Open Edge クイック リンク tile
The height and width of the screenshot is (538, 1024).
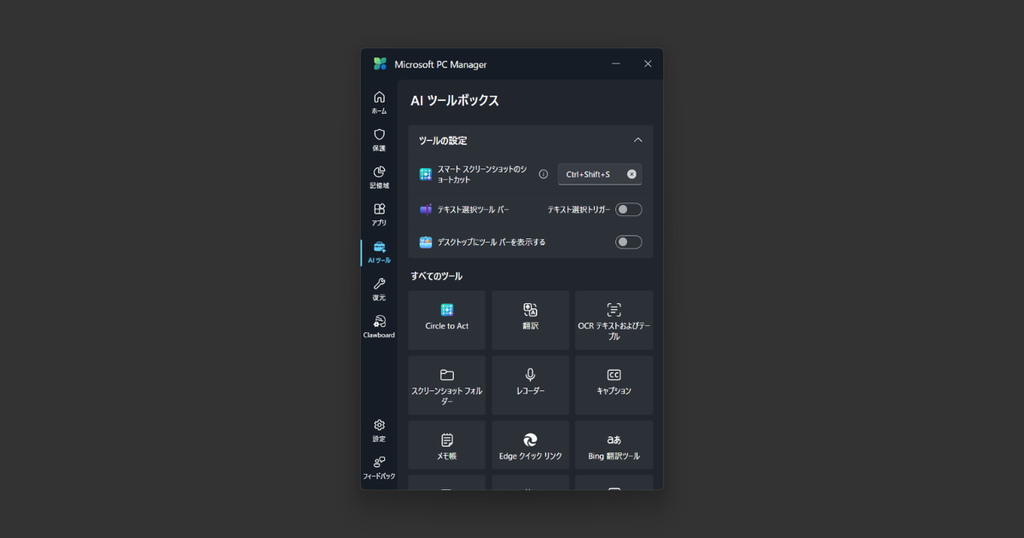(530, 445)
